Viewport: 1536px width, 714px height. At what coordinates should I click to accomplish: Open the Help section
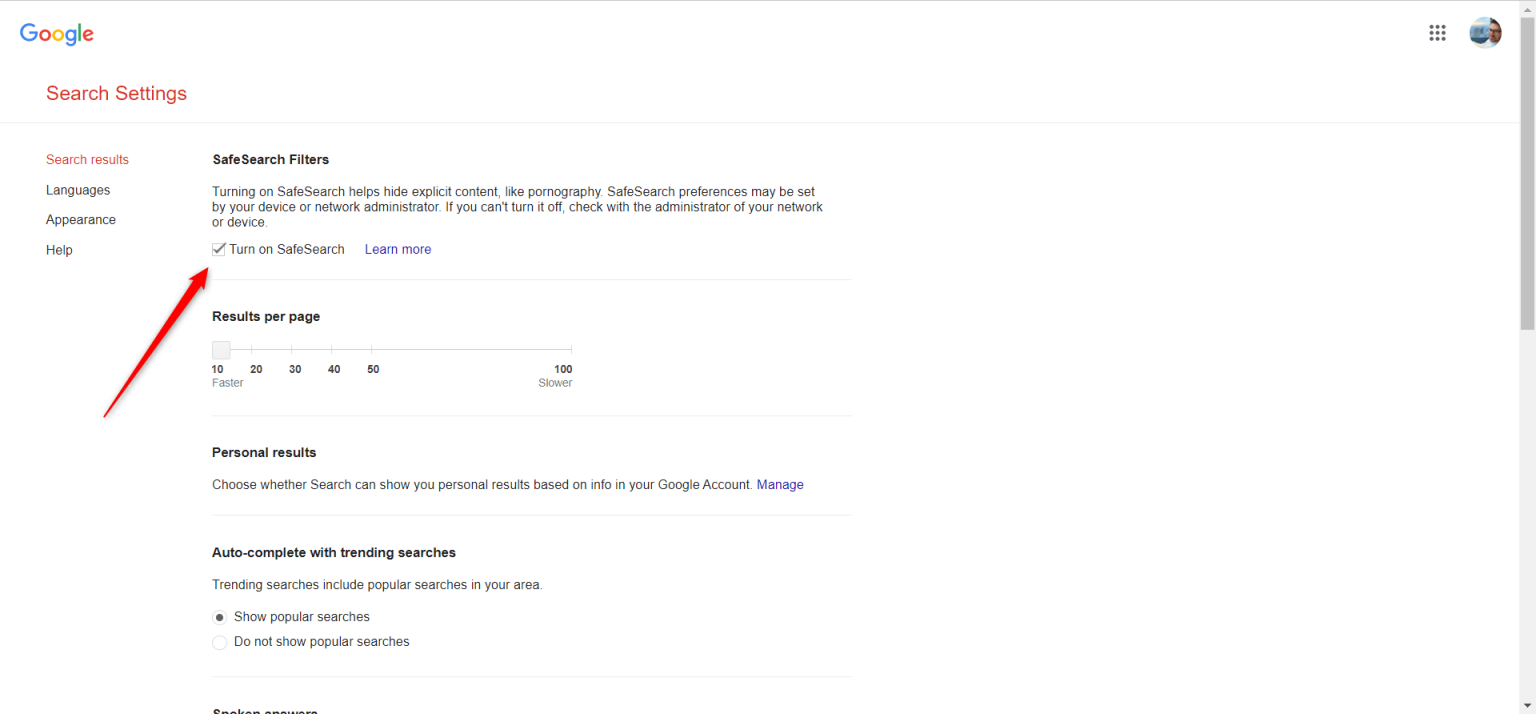pos(59,250)
